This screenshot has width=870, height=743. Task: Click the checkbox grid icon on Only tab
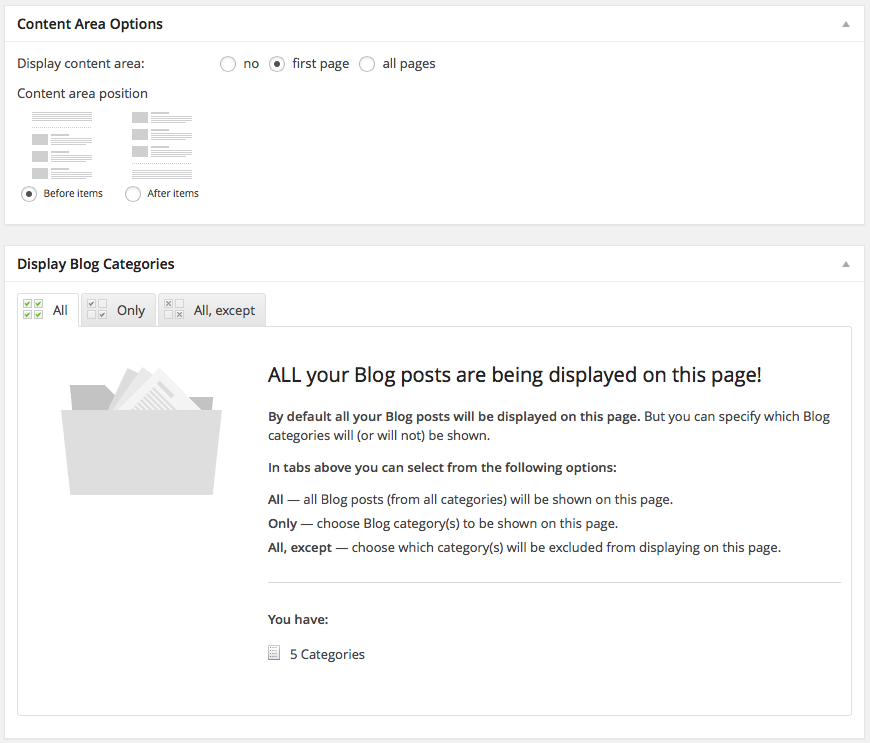click(x=97, y=309)
